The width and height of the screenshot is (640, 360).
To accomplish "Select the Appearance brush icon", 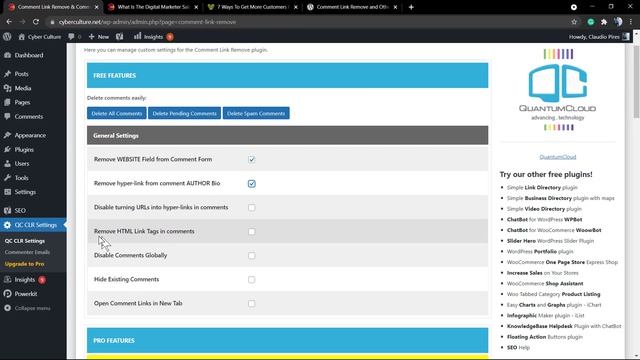I will 7,135.
